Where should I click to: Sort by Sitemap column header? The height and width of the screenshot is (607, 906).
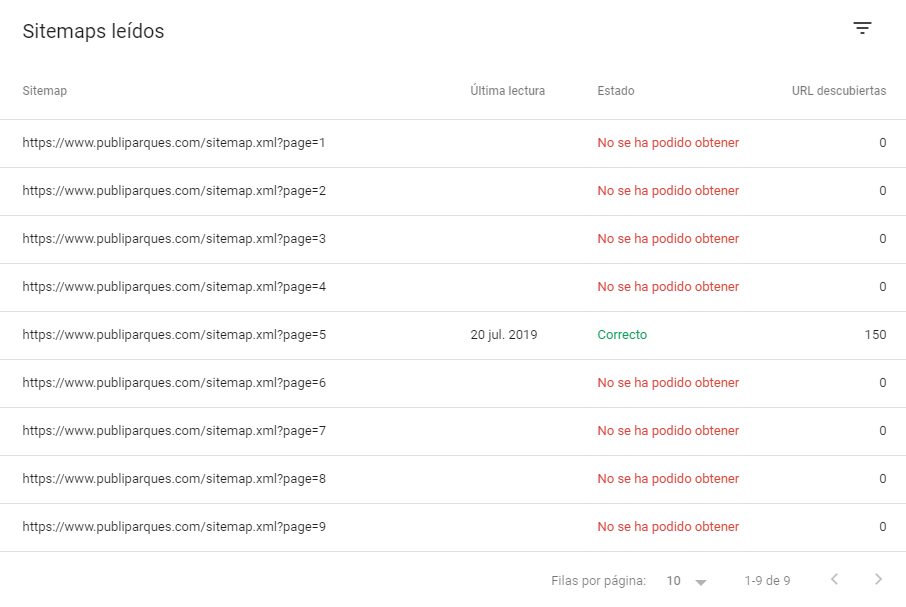click(x=44, y=91)
